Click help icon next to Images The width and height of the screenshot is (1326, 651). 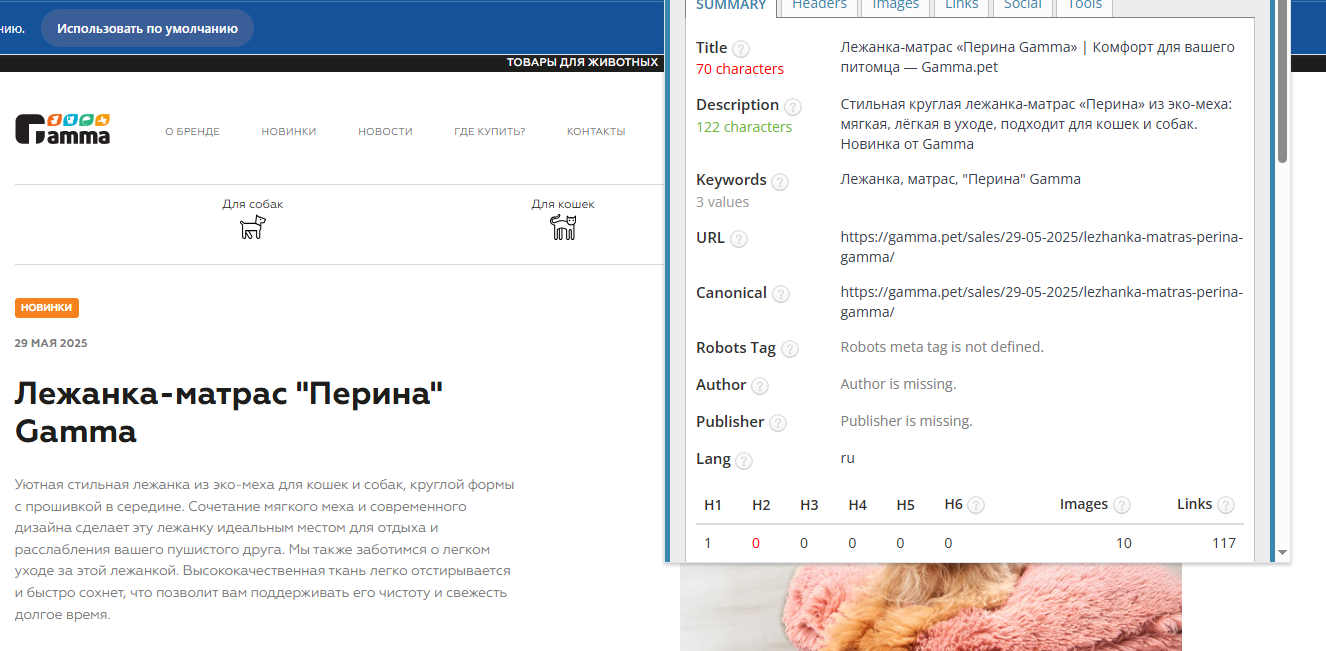1122,506
